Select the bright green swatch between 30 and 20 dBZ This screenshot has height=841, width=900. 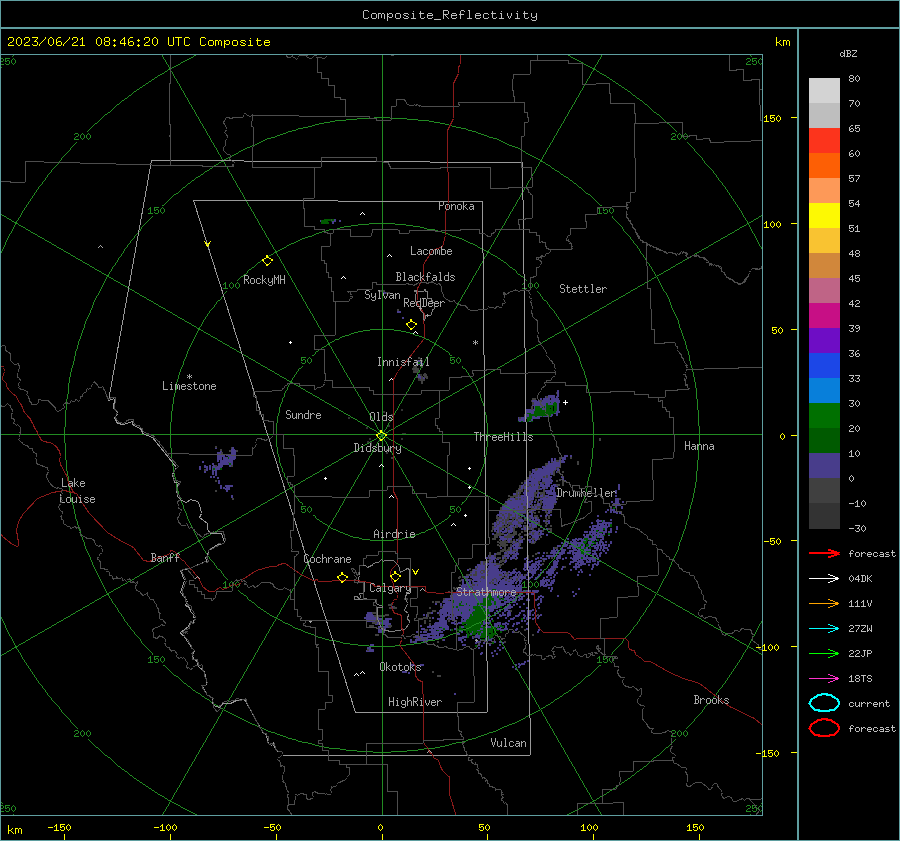pos(824,416)
